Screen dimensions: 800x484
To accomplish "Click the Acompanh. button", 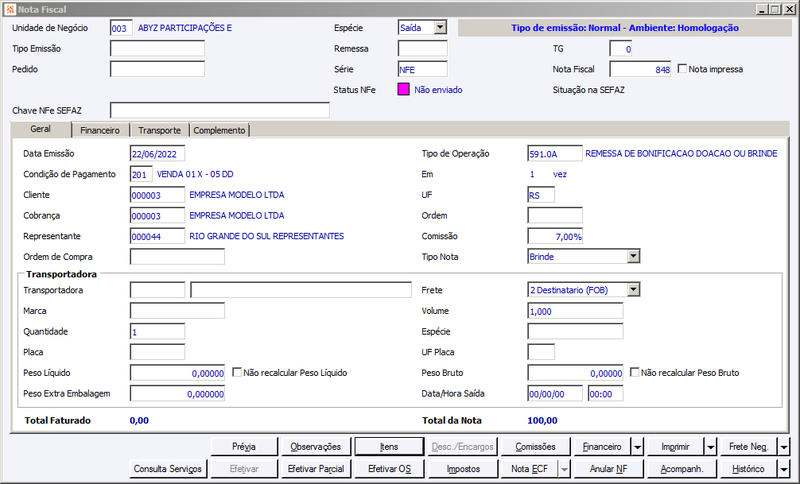I will tap(682, 469).
